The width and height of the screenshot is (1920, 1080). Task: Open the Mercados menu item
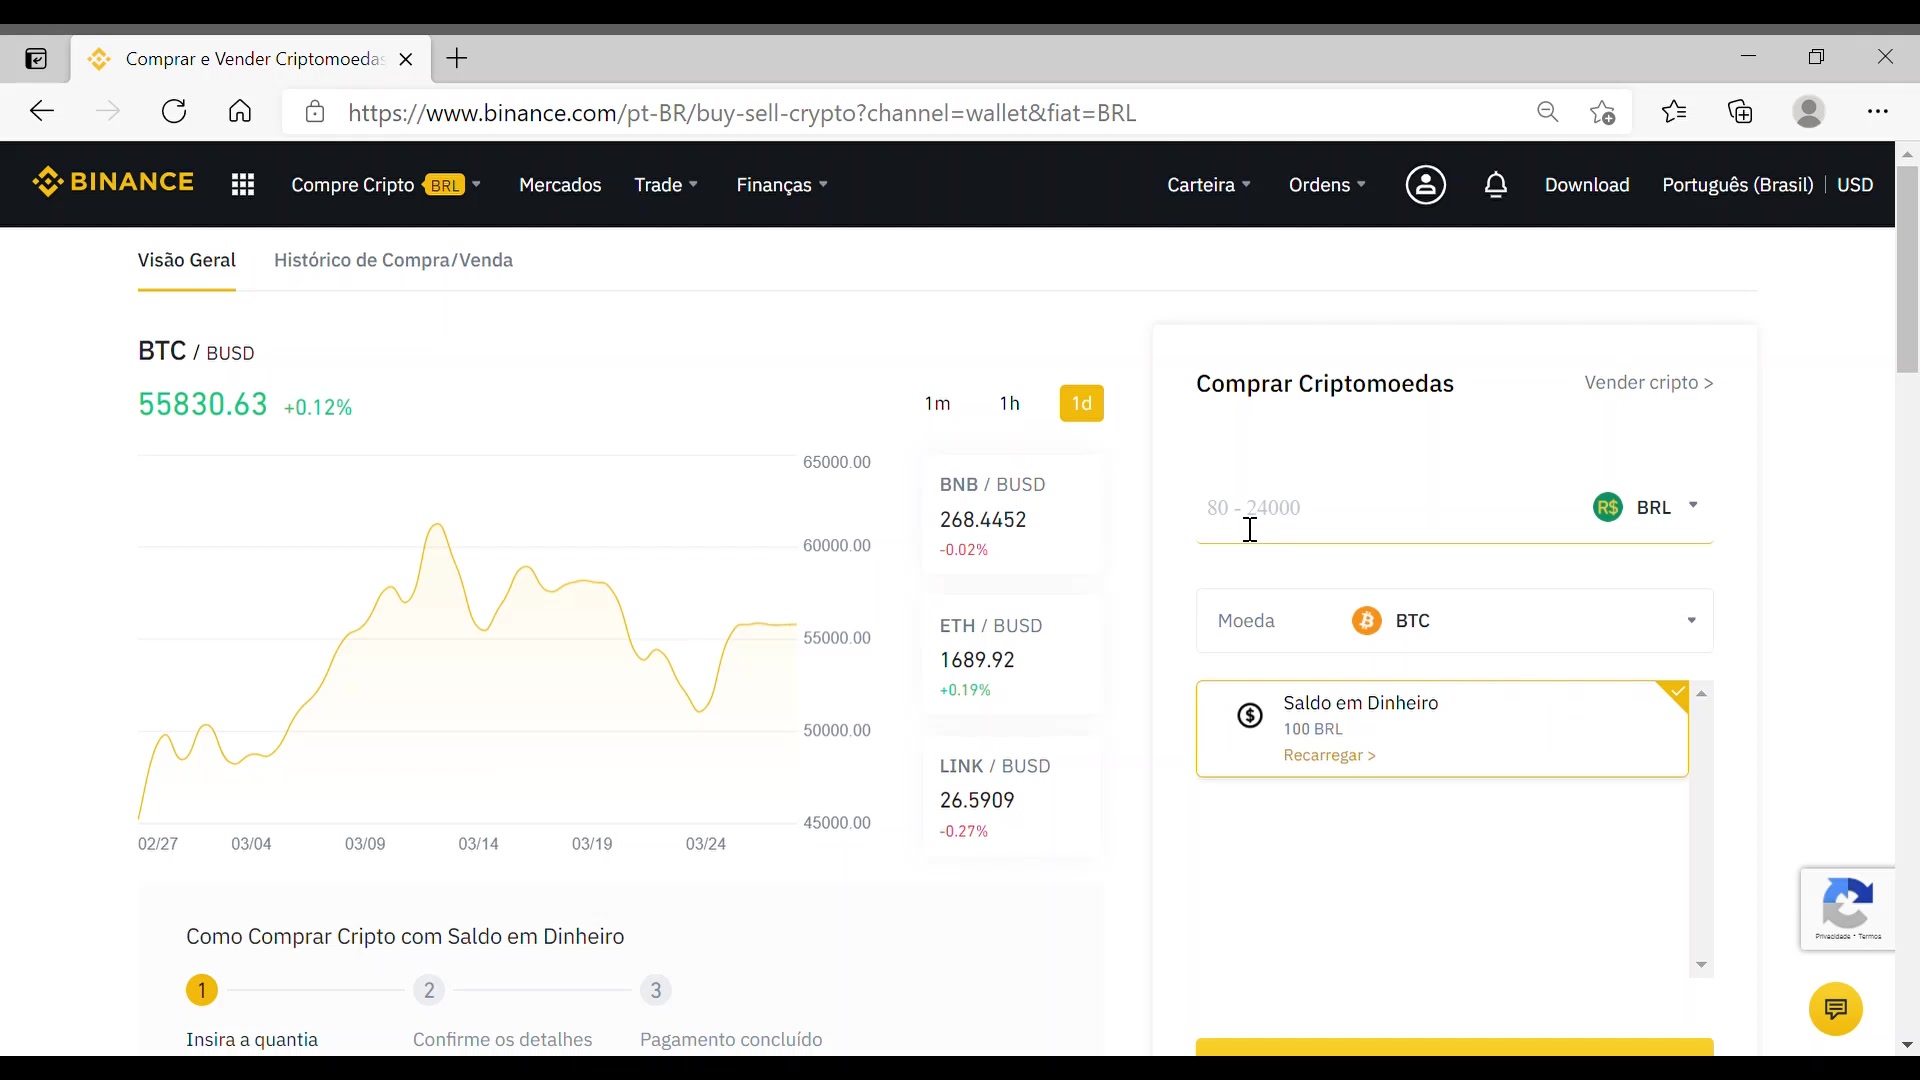[x=560, y=185]
